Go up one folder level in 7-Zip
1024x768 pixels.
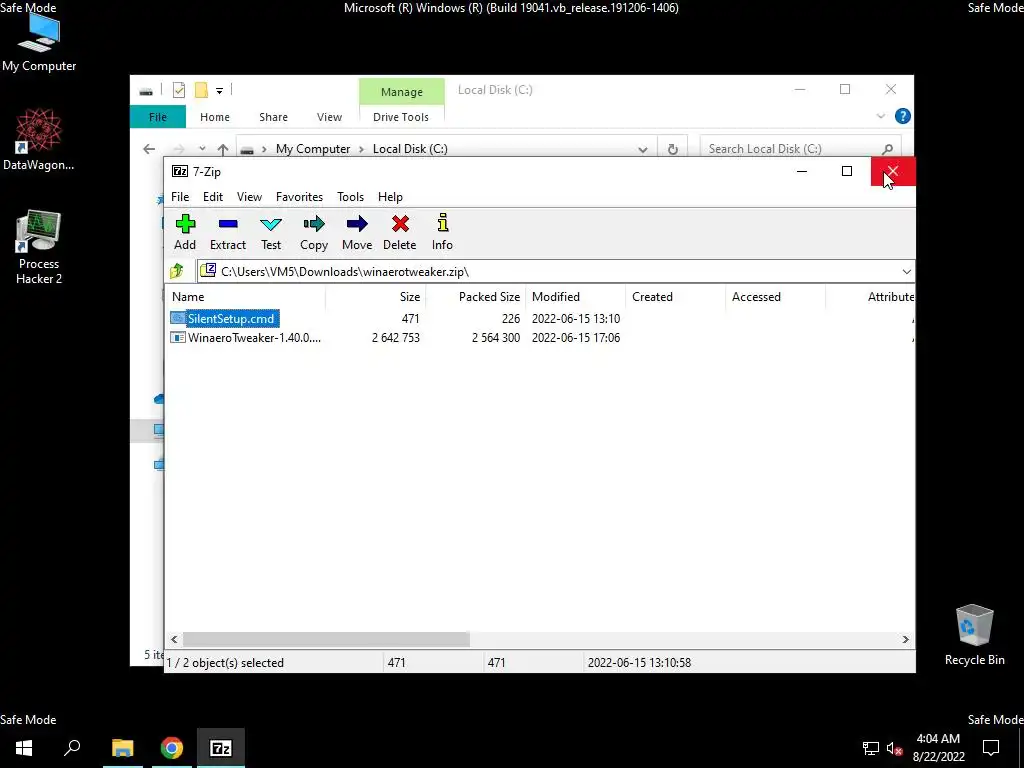(x=177, y=271)
